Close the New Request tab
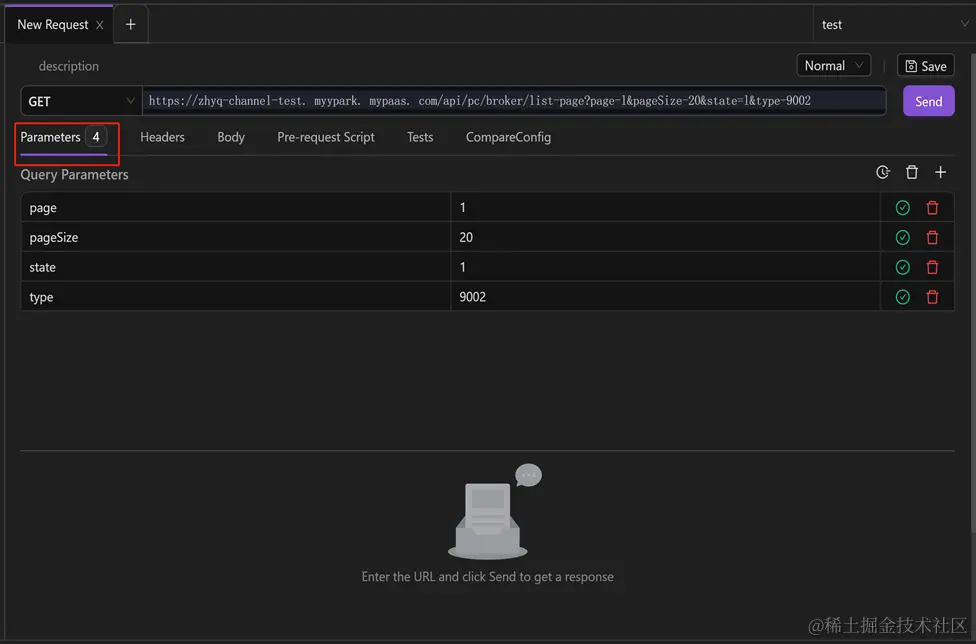The width and height of the screenshot is (976, 644). coord(100,25)
